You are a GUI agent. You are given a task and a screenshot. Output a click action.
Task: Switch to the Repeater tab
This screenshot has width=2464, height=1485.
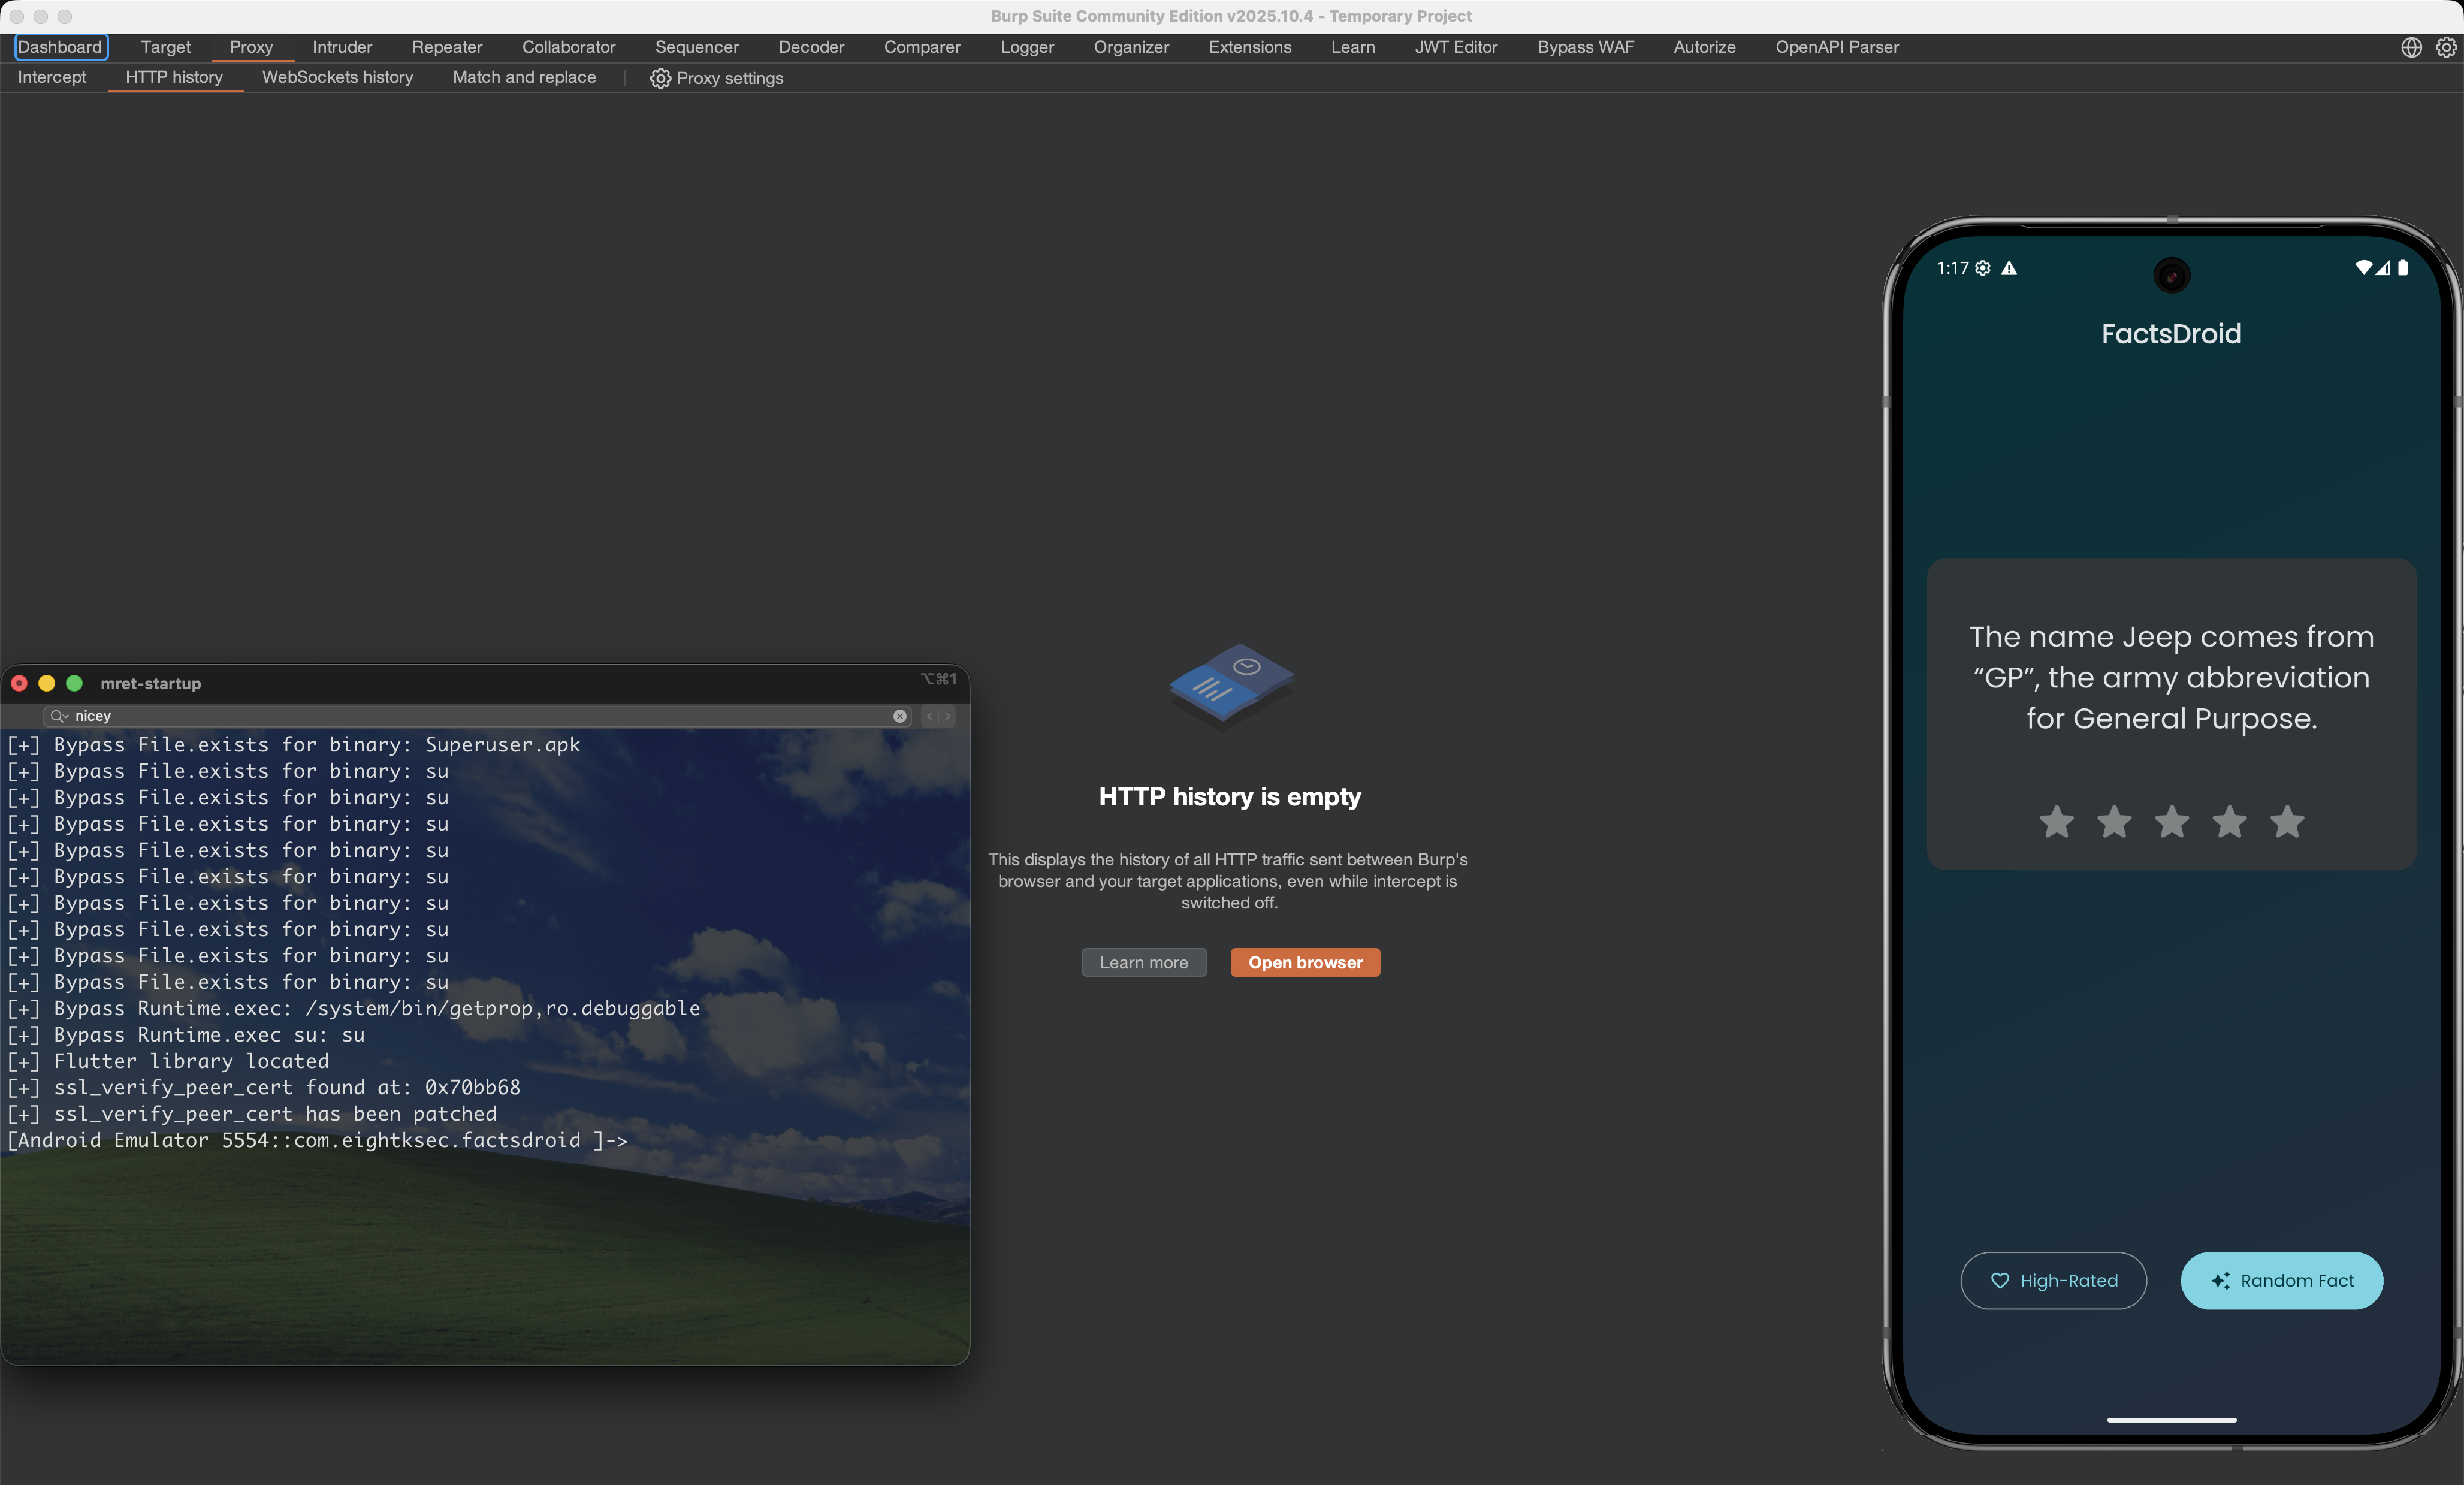point(447,47)
